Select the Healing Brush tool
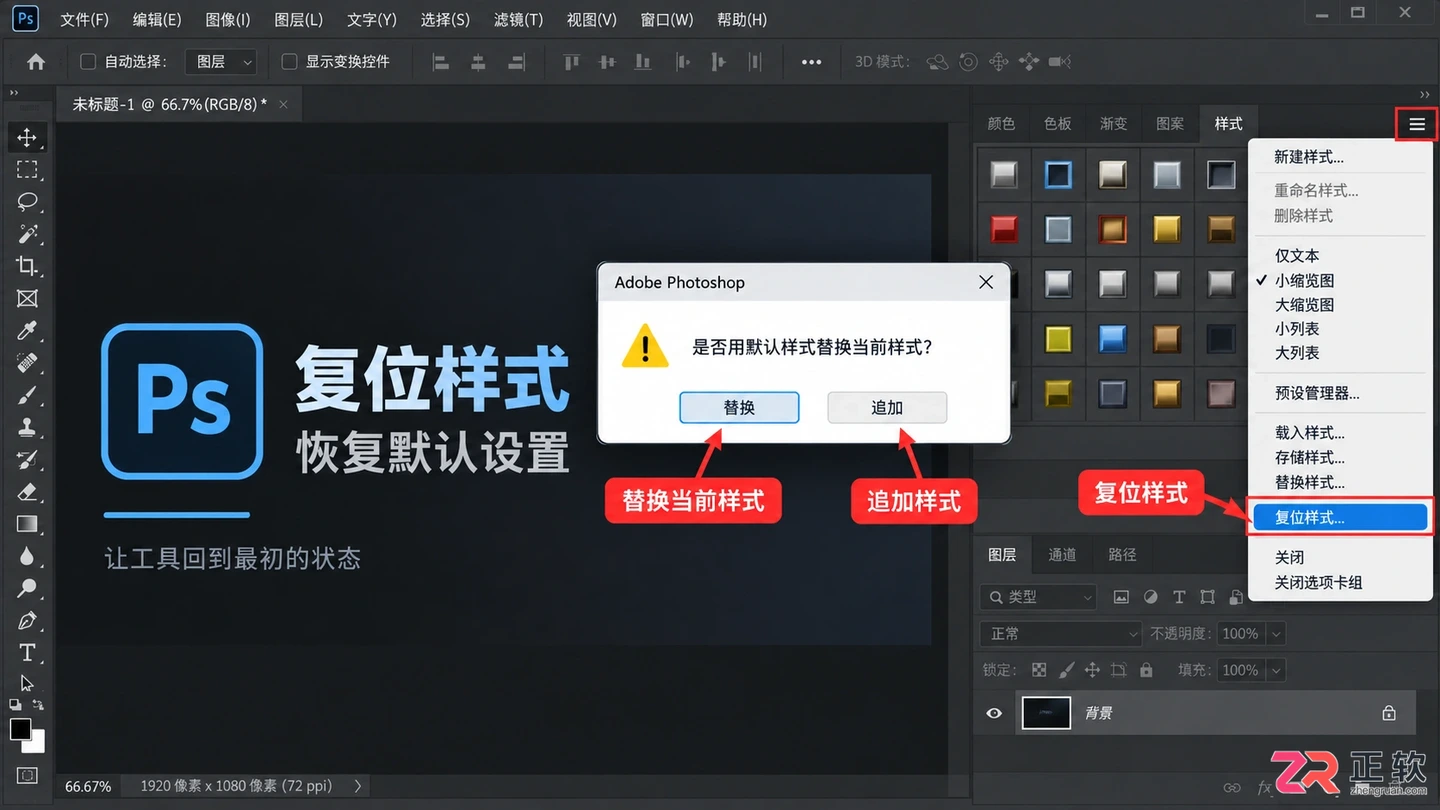 27,362
